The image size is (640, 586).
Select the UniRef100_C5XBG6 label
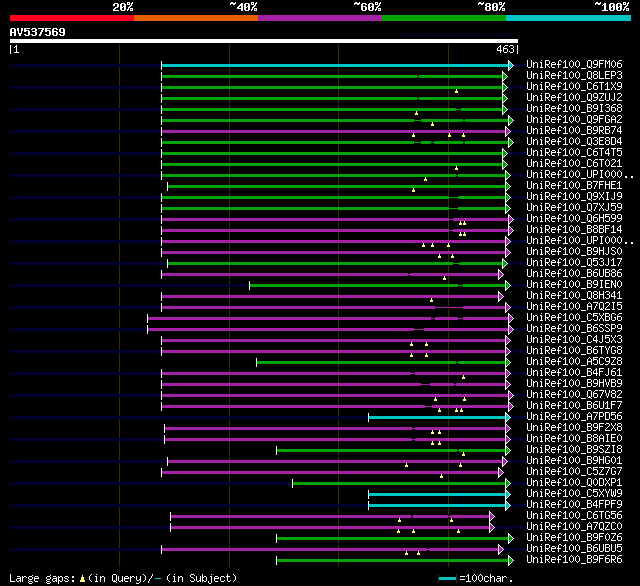pos(574,318)
